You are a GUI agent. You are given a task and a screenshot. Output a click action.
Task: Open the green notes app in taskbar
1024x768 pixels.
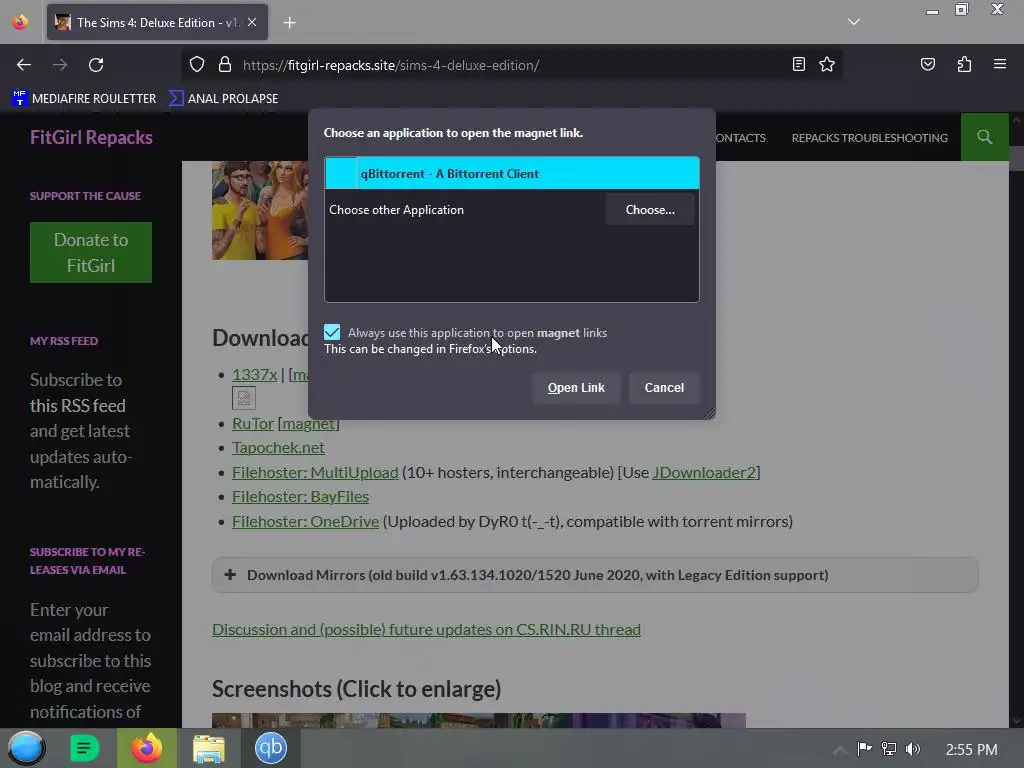[84, 748]
